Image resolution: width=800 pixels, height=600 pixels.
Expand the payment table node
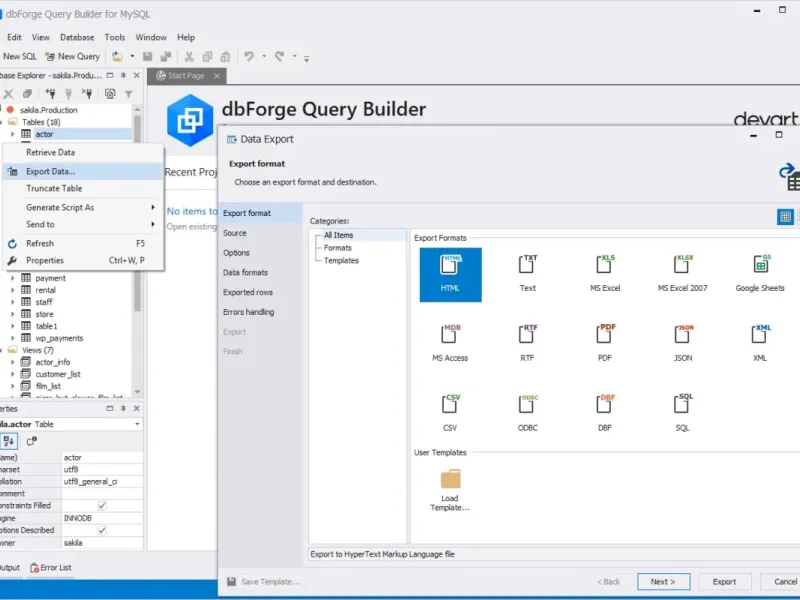(x=12, y=278)
